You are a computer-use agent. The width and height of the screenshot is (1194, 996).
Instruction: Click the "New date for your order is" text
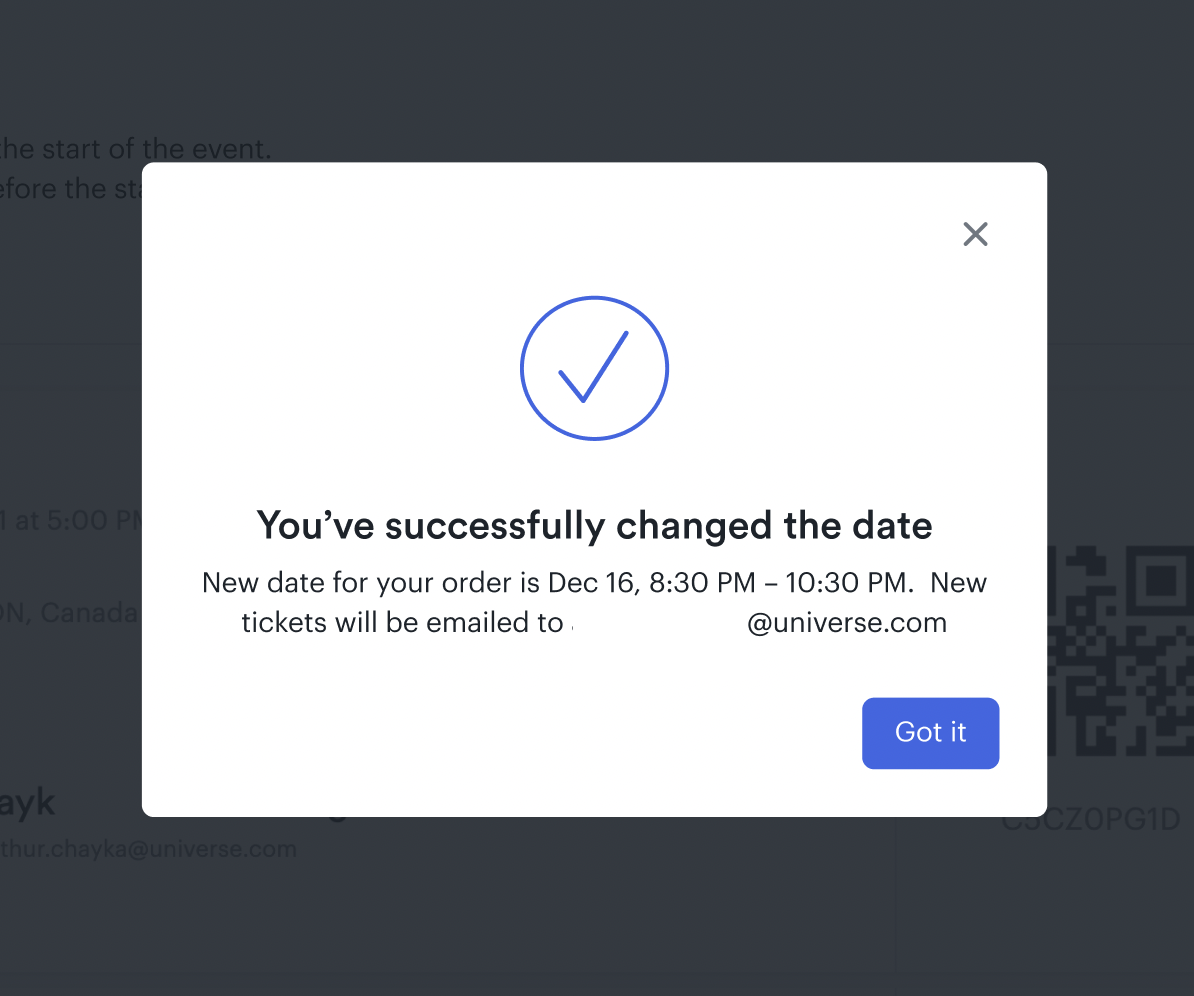[371, 583]
